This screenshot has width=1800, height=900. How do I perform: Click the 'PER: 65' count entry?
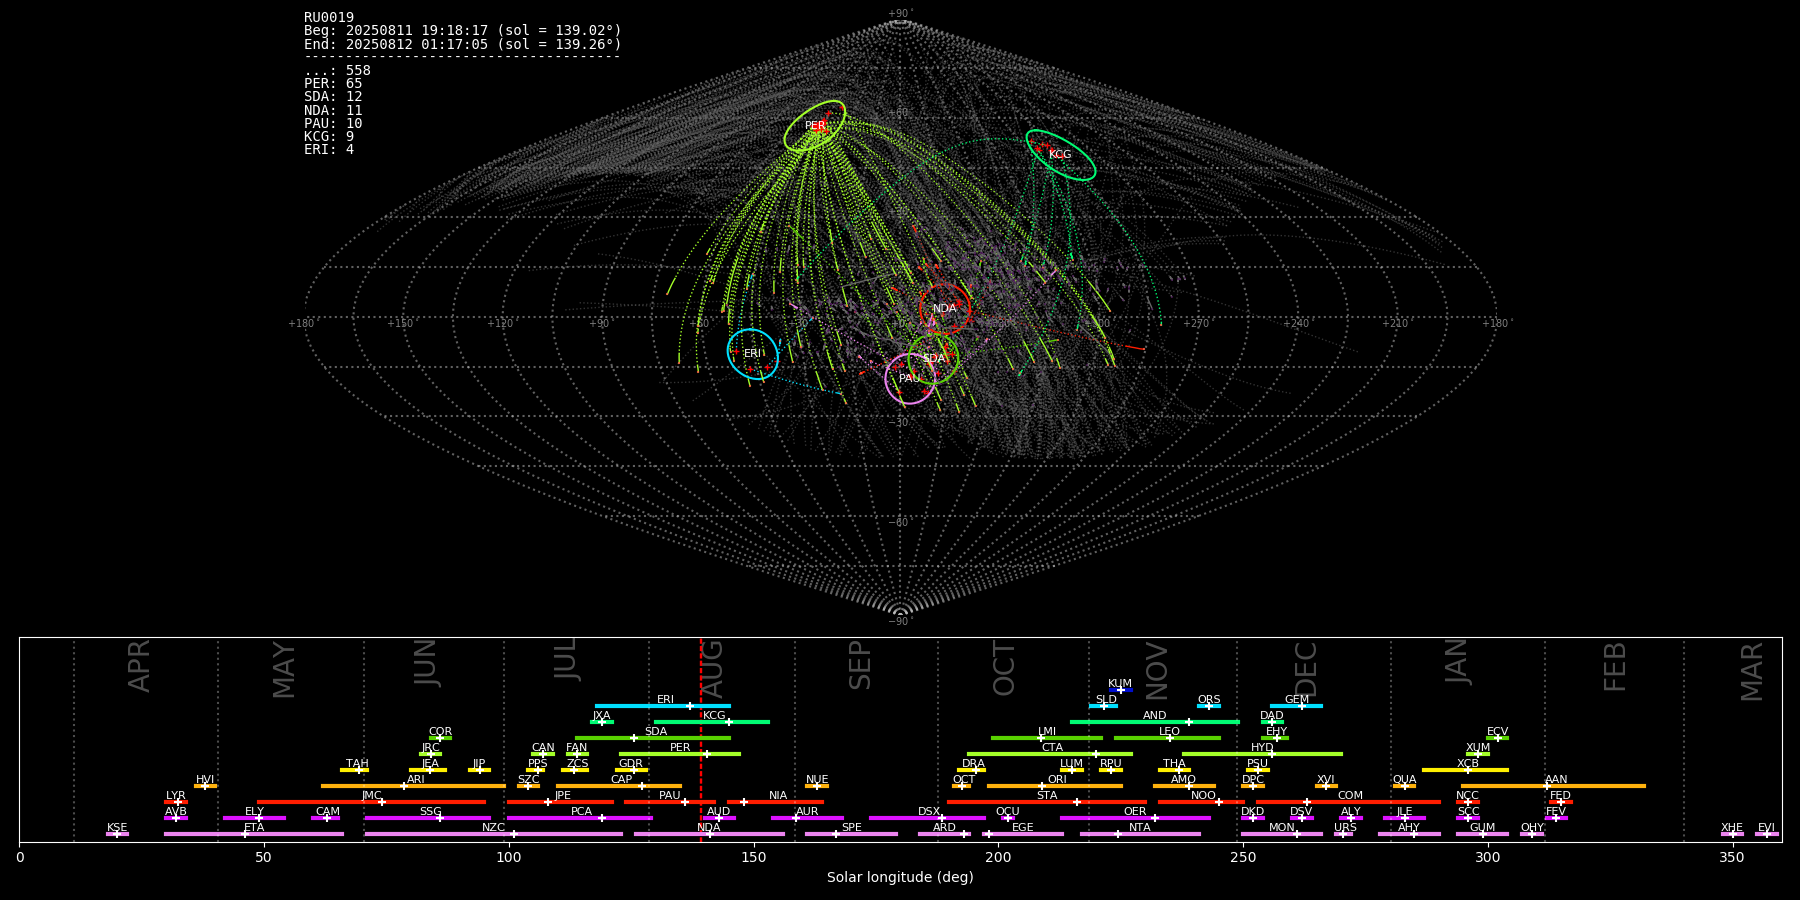coord(333,84)
